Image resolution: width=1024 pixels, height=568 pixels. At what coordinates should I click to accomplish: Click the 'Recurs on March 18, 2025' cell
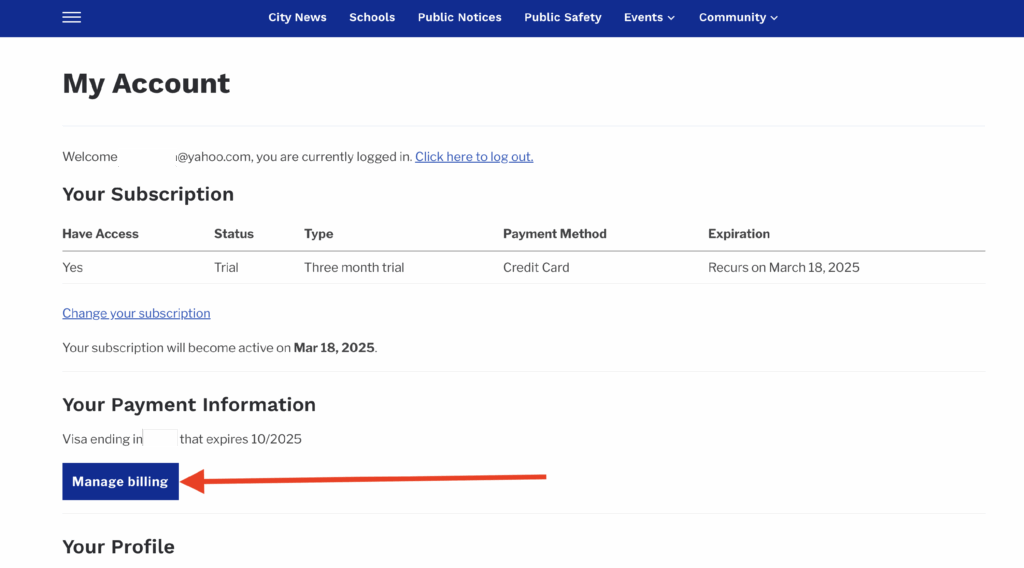pos(783,268)
